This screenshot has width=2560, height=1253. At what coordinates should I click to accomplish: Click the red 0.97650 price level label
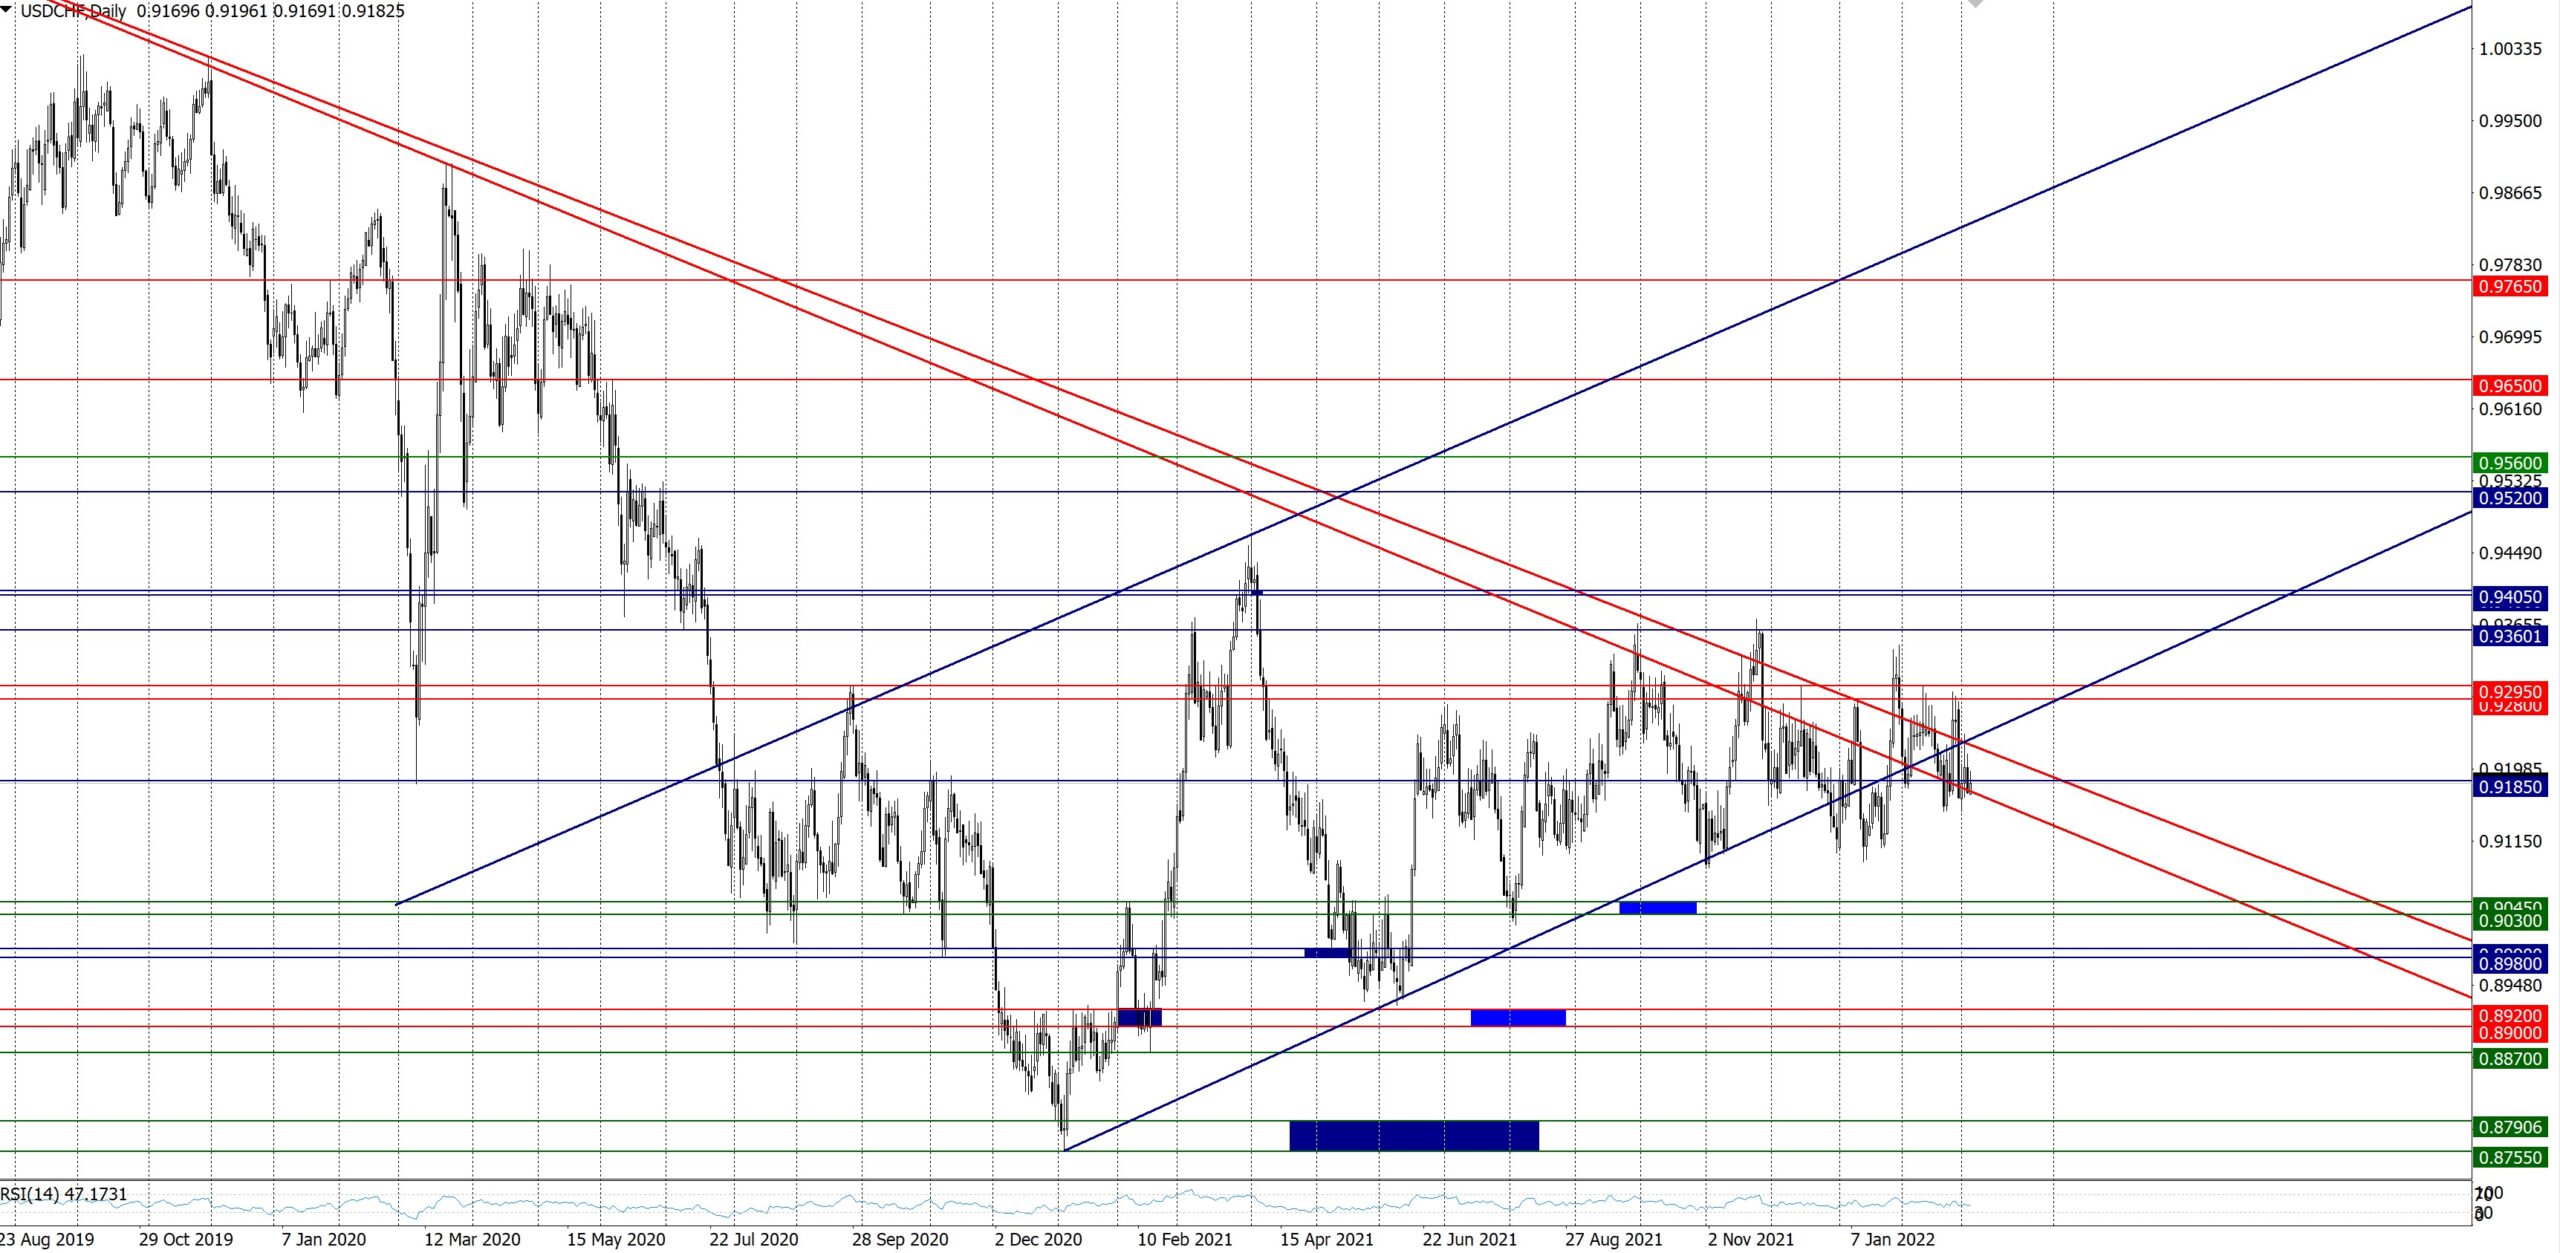2509,287
